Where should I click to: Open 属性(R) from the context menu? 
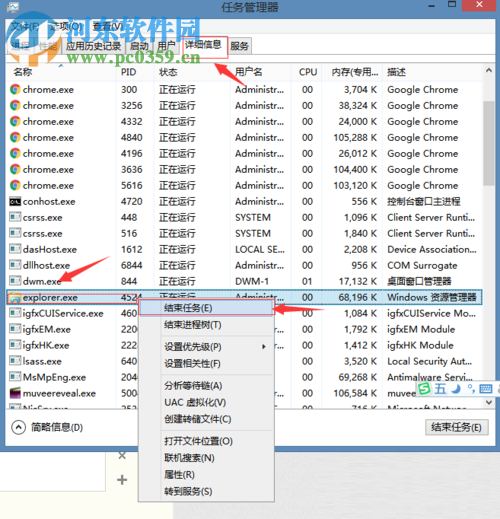206,474
